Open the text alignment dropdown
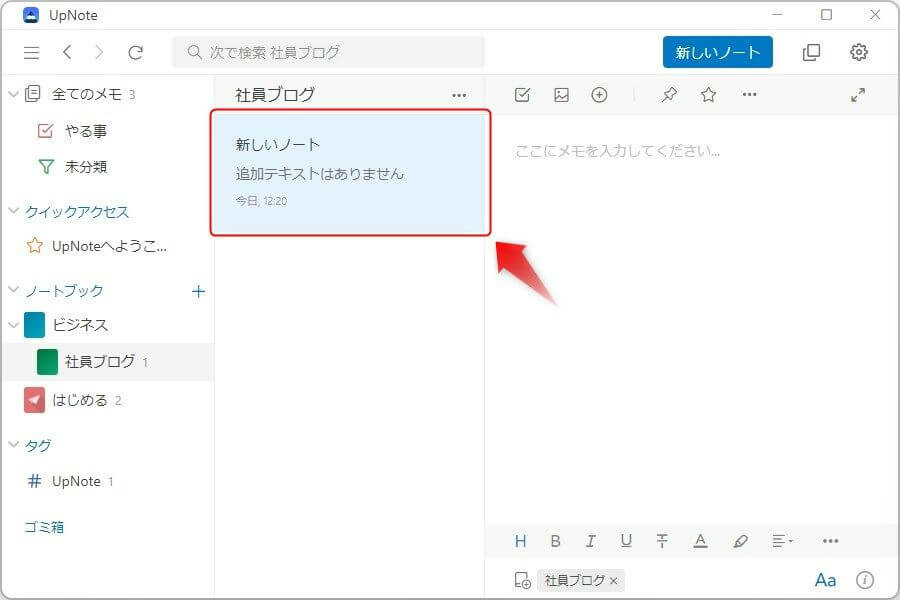This screenshot has height=600, width=900. [782, 541]
